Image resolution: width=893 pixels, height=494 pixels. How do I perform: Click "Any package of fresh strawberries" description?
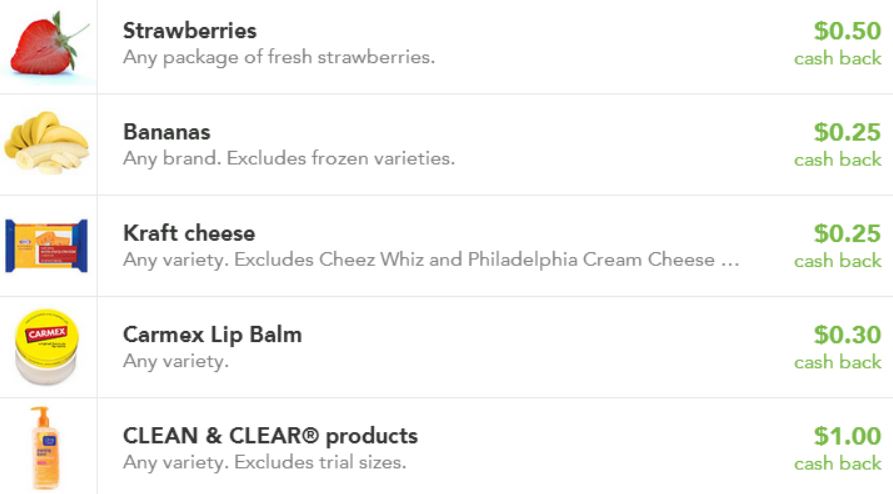278,57
